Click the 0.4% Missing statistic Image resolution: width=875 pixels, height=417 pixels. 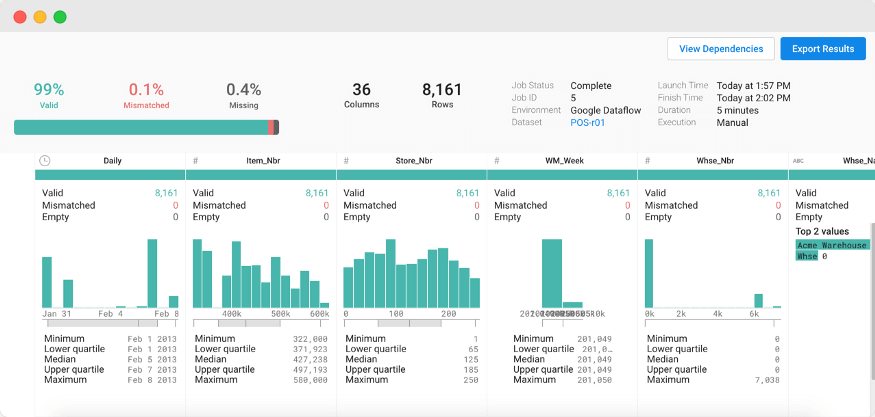click(x=244, y=94)
